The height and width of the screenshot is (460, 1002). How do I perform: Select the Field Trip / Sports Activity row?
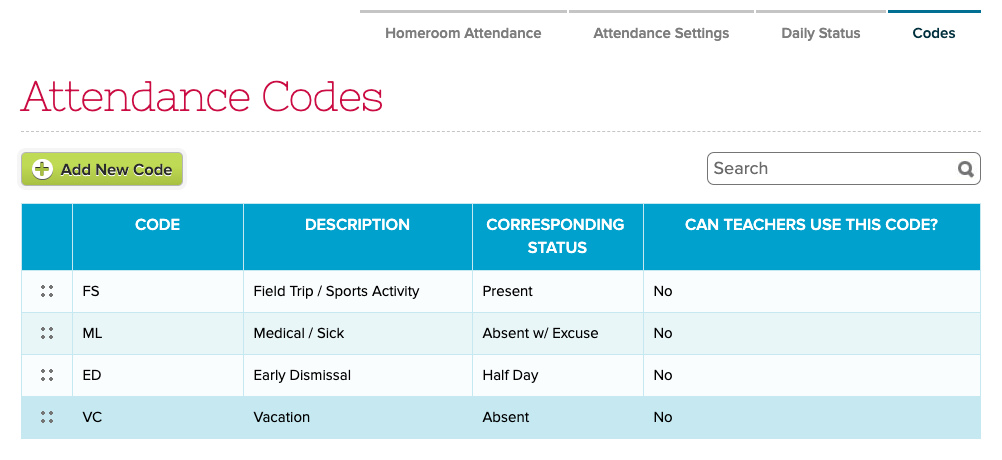(336, 291)
